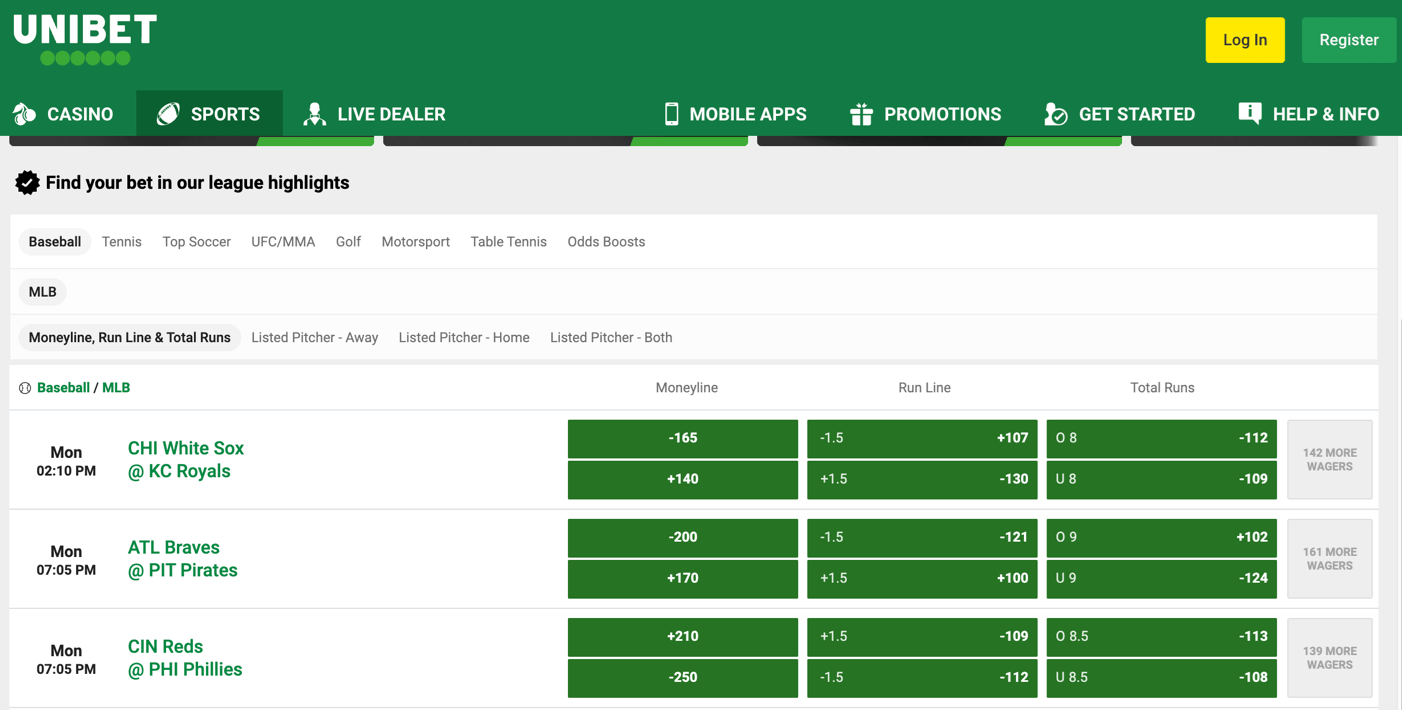The height and width of the screenshot is (710, 1402).
Task: Select Over 8 total runs -112
Action: click(1162, 439)
